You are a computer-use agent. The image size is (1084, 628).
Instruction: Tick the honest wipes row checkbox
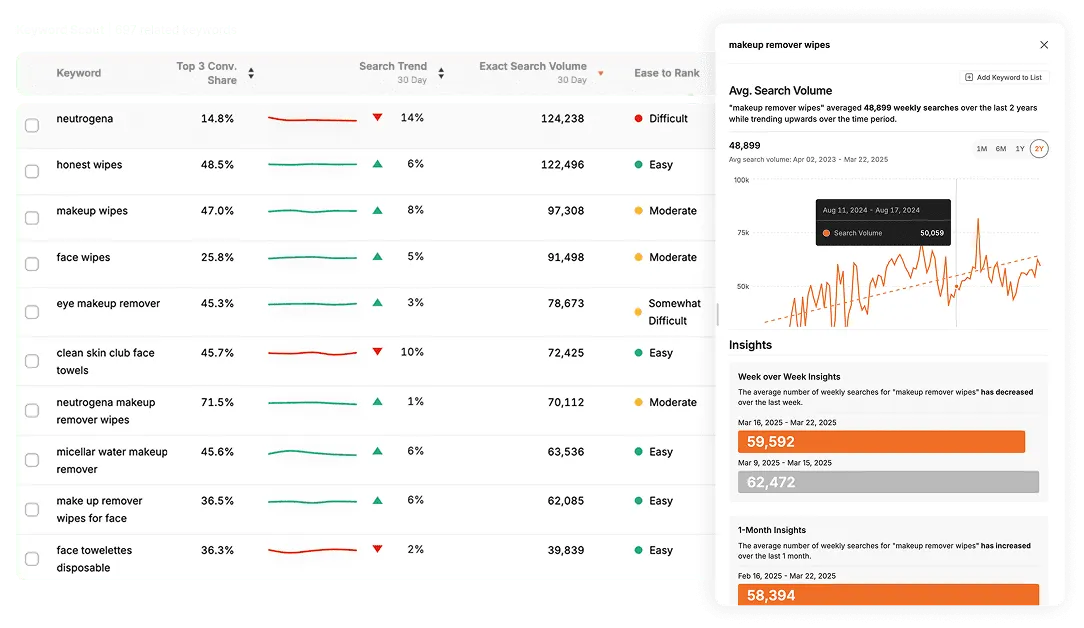(32, 172)
